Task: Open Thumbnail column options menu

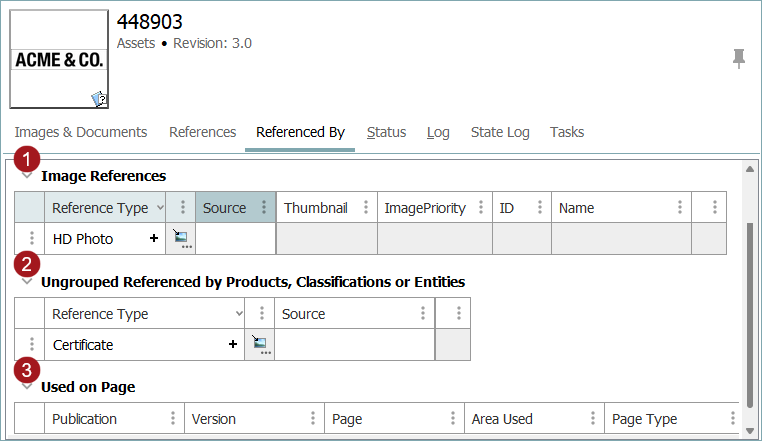Action: [x=366, y=208]
